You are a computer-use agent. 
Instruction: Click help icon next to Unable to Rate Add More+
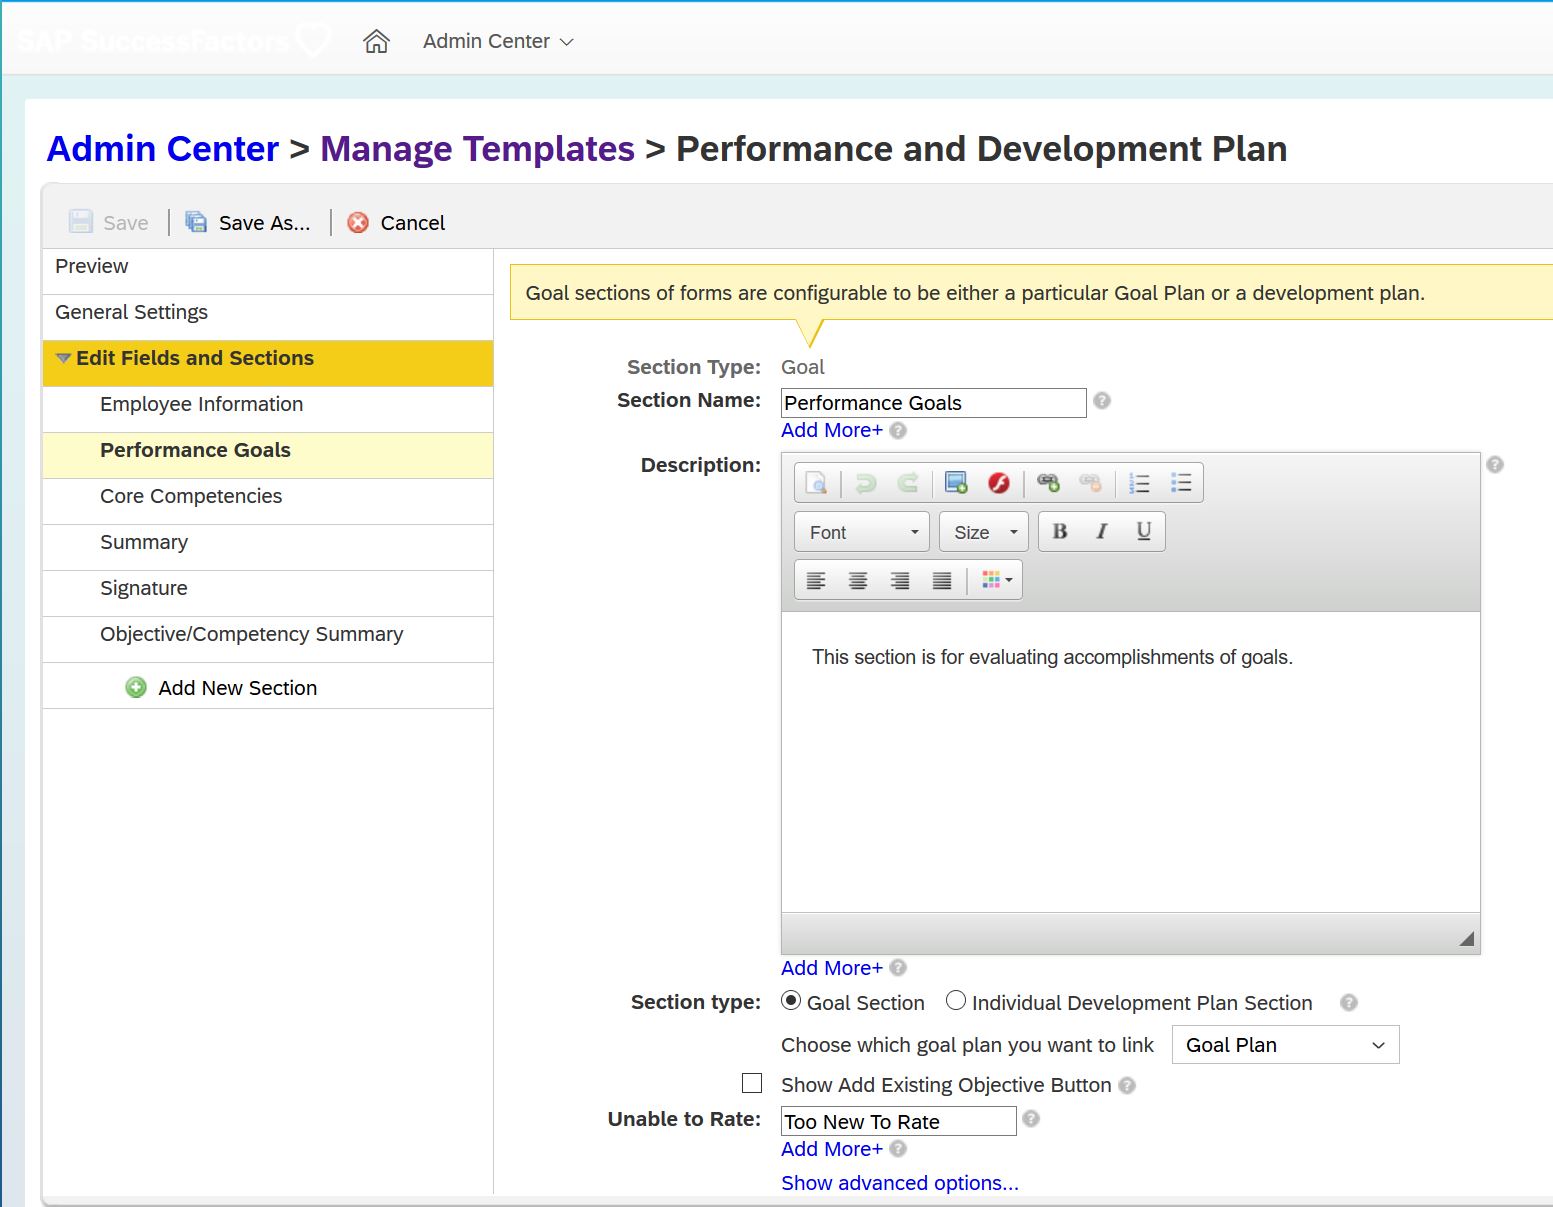898,1148
